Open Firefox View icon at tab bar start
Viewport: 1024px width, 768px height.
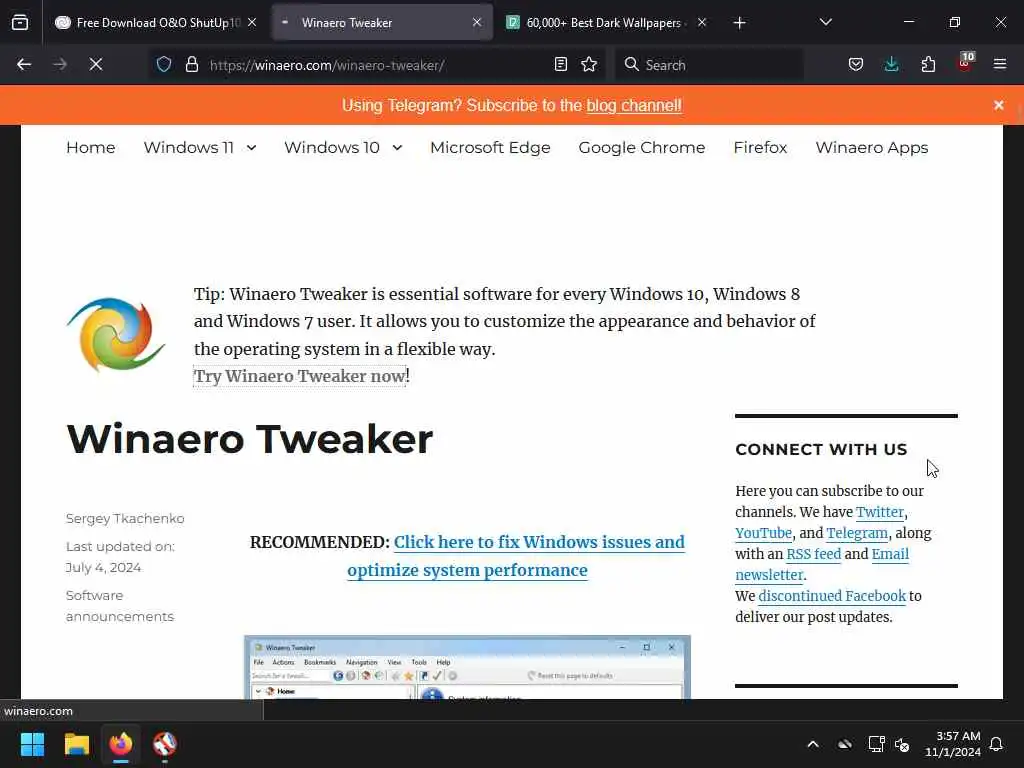click(20, 23)
